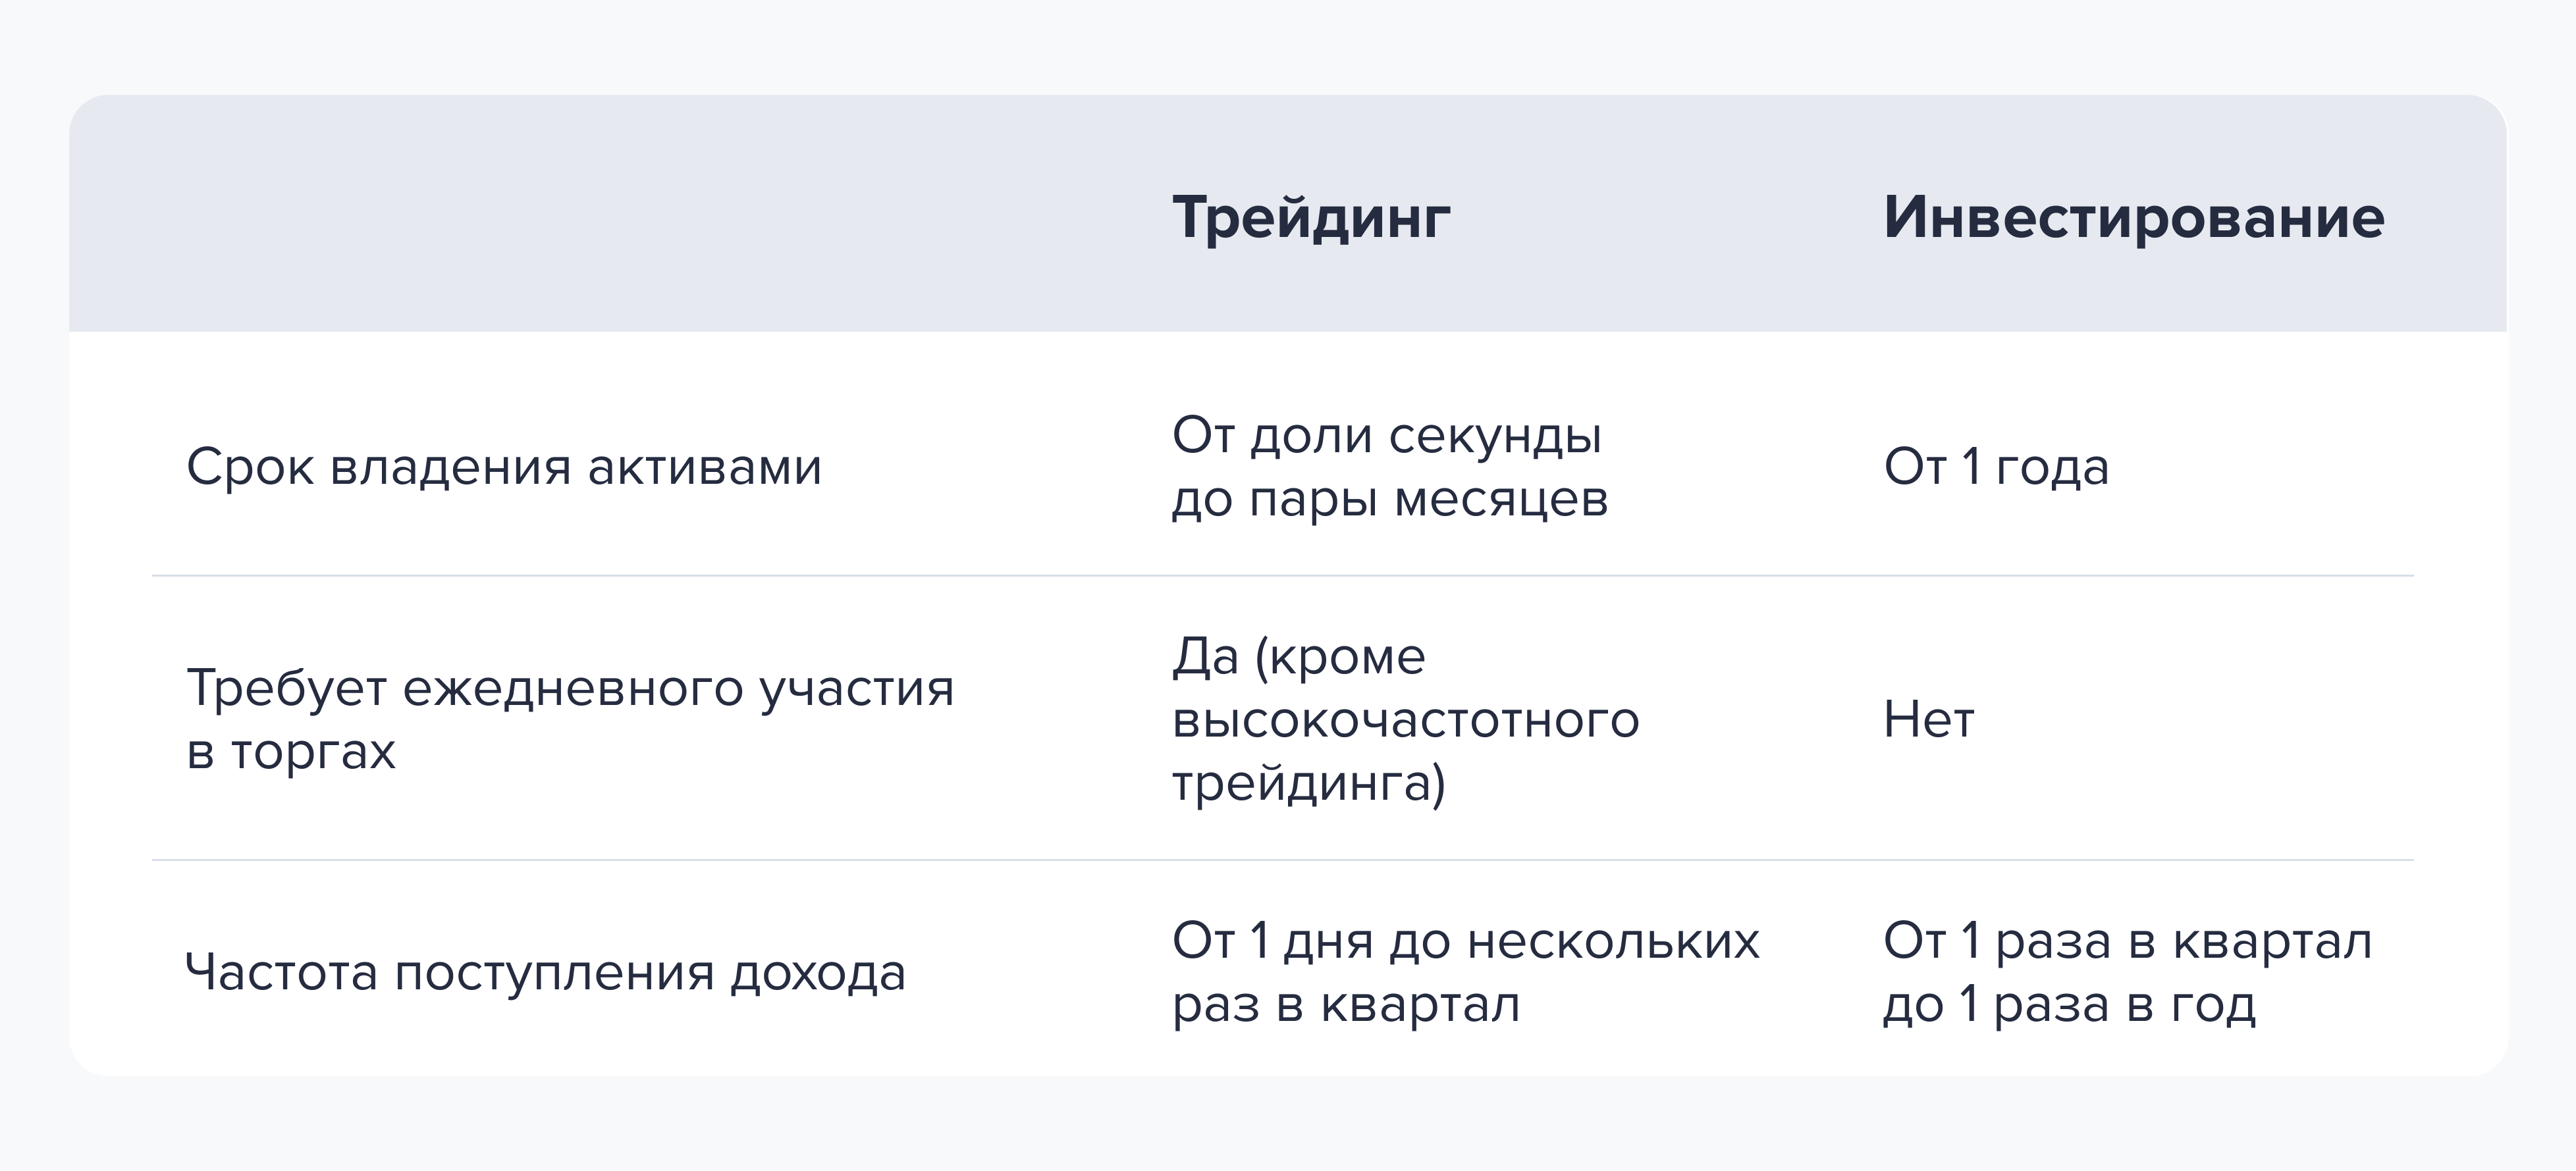Click the «Да (кроме» text line
The width and height of the screenshot is (2576, 1171).
[1299, 657]
